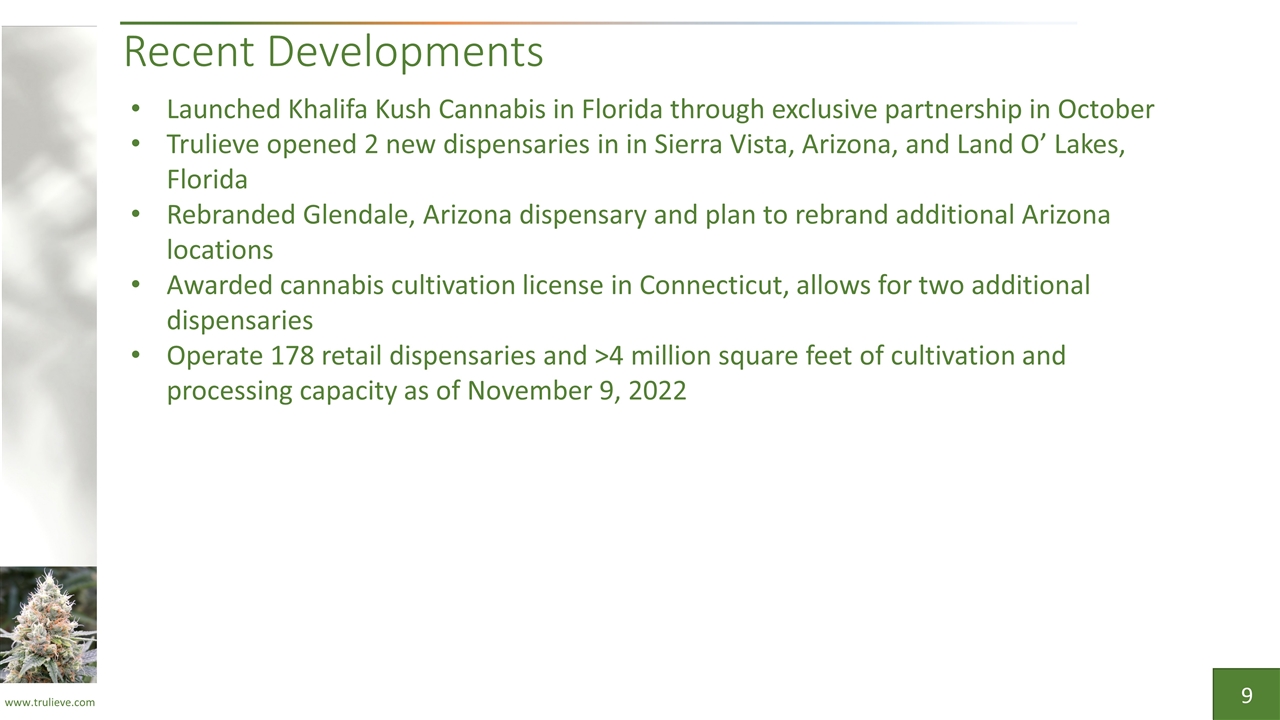Click the bullet marker beside Awarded cannabis
The image size is (1280, 720).
[135, 286]
